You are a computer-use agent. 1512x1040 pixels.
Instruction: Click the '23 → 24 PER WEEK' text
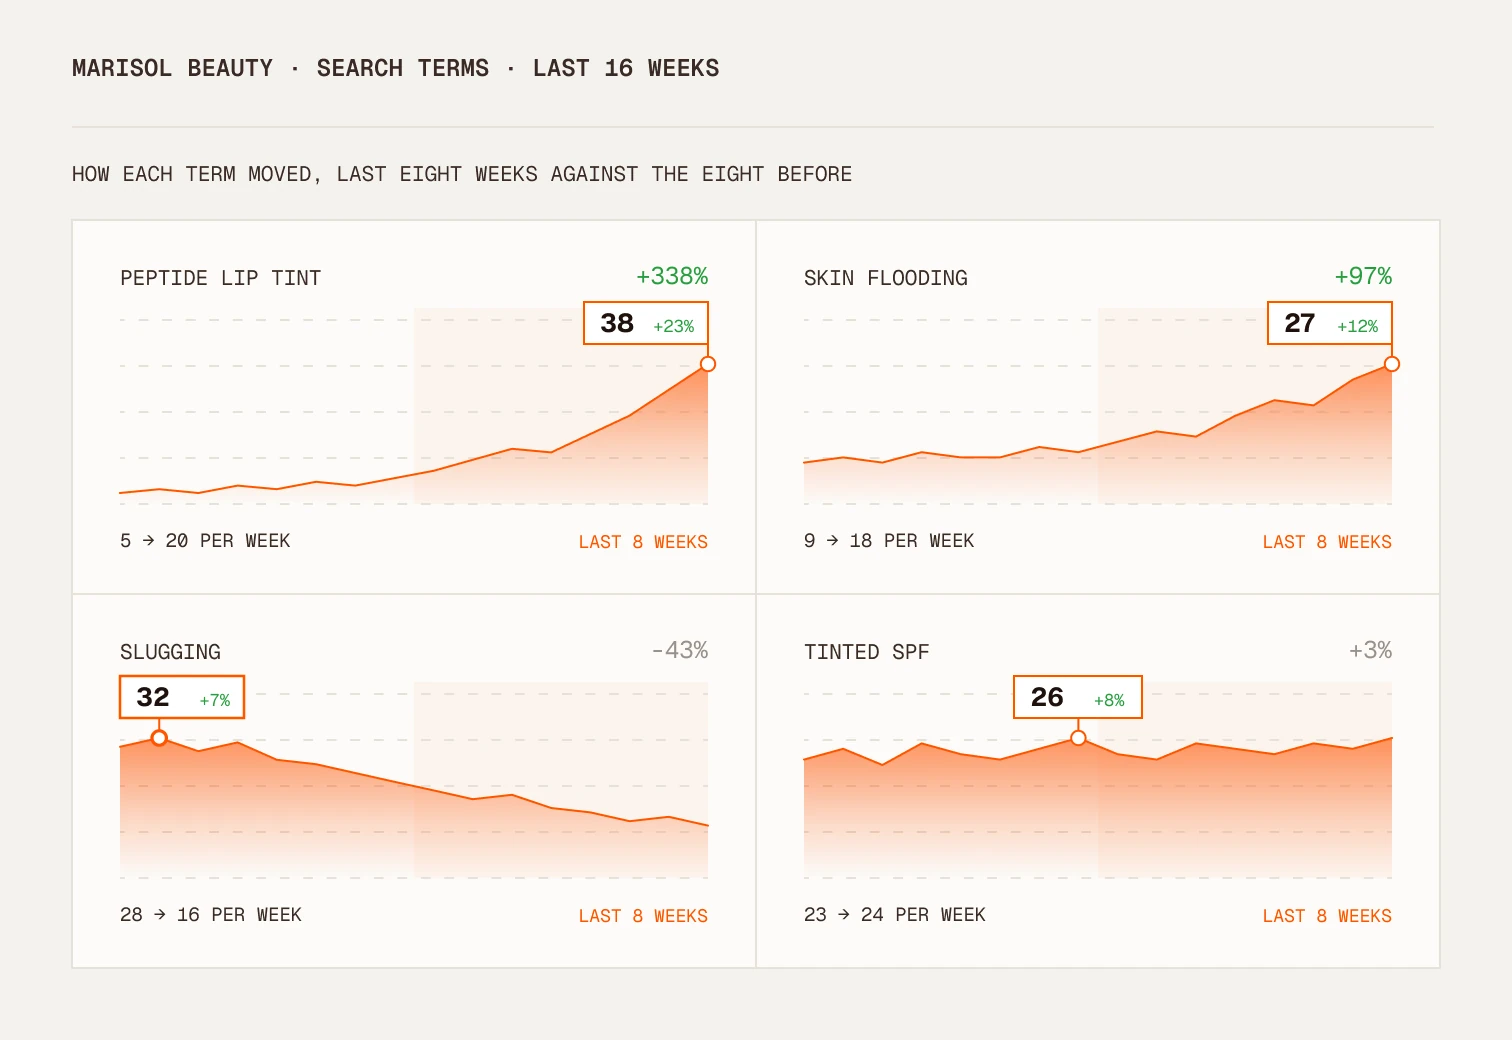coord(895,915)
